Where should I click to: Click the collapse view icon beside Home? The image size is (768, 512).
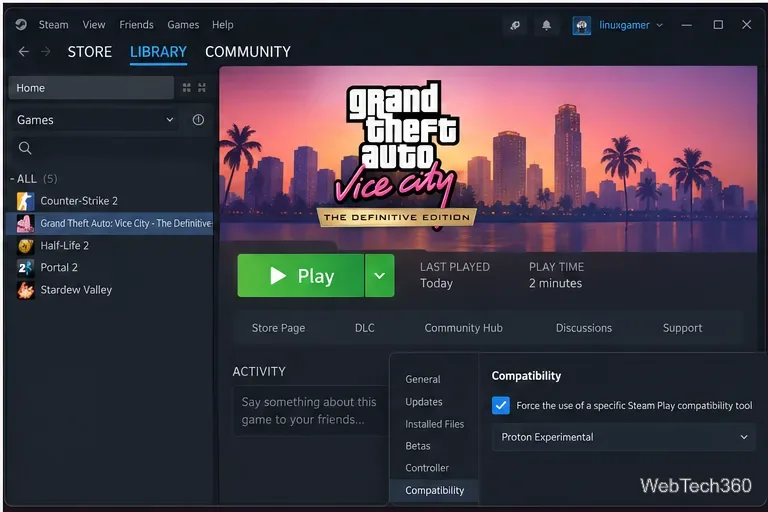point(202,88)
